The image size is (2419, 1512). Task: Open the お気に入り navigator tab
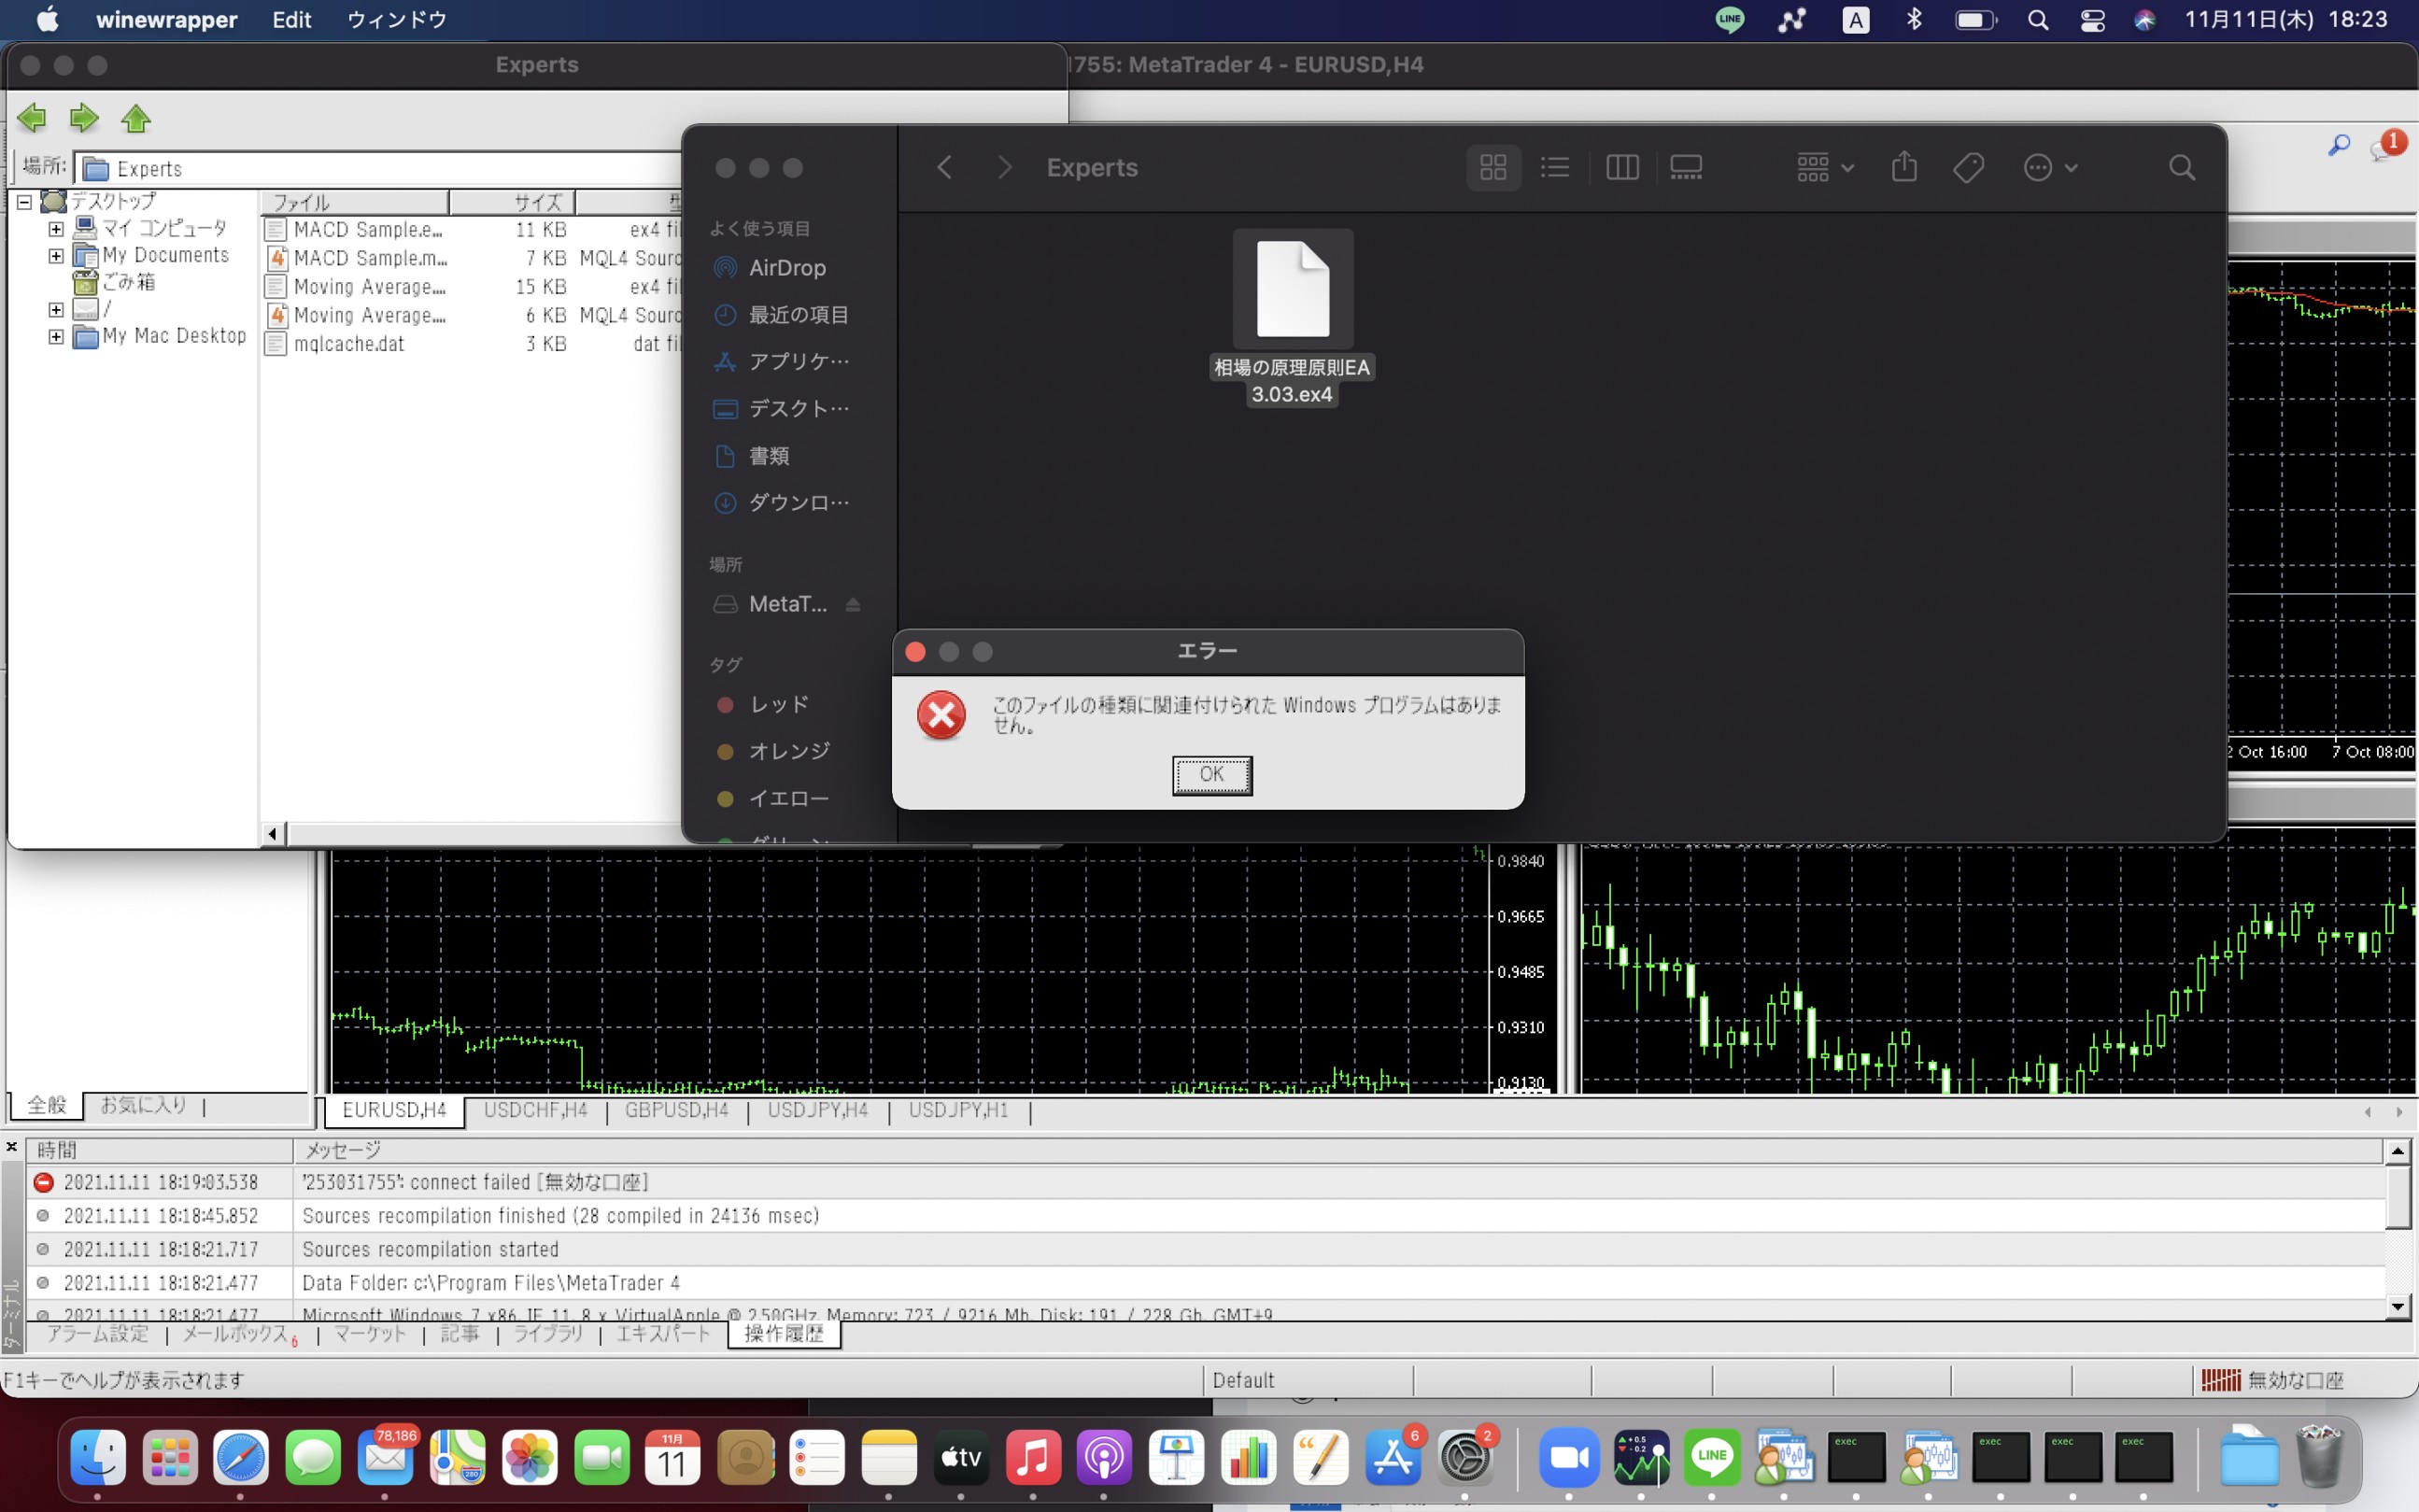[x=143, y=1105]
